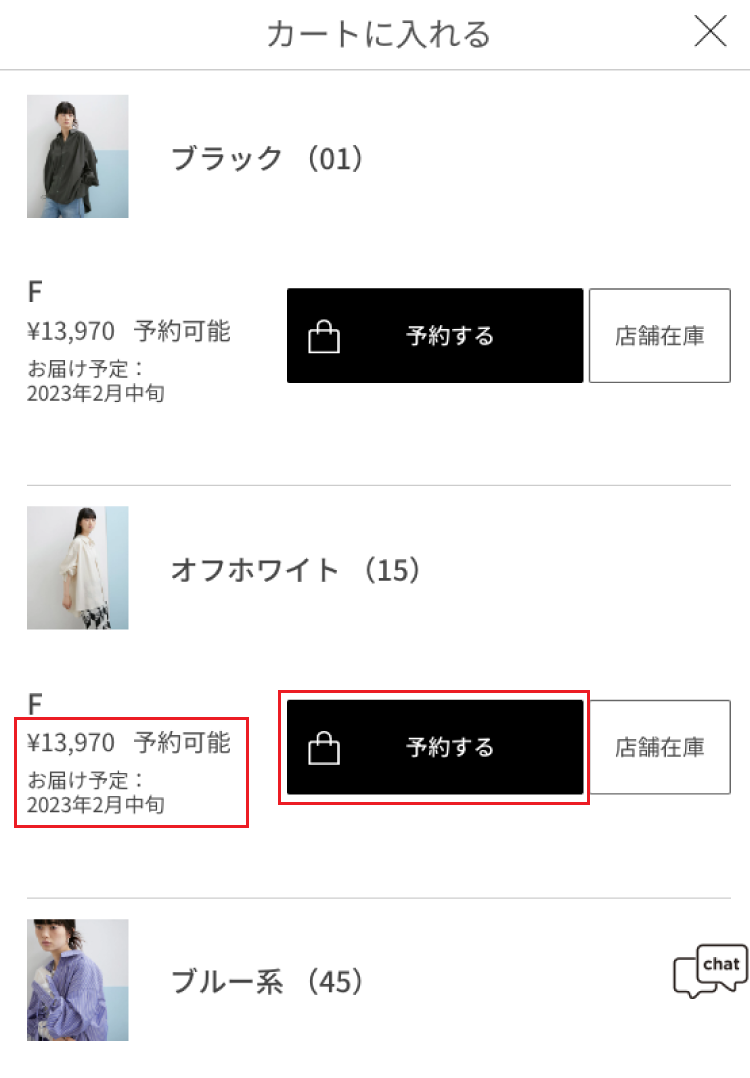Screen dimensions: 750x1078
Task: Open the chat support bubble icon
Action: pos(710,971)
